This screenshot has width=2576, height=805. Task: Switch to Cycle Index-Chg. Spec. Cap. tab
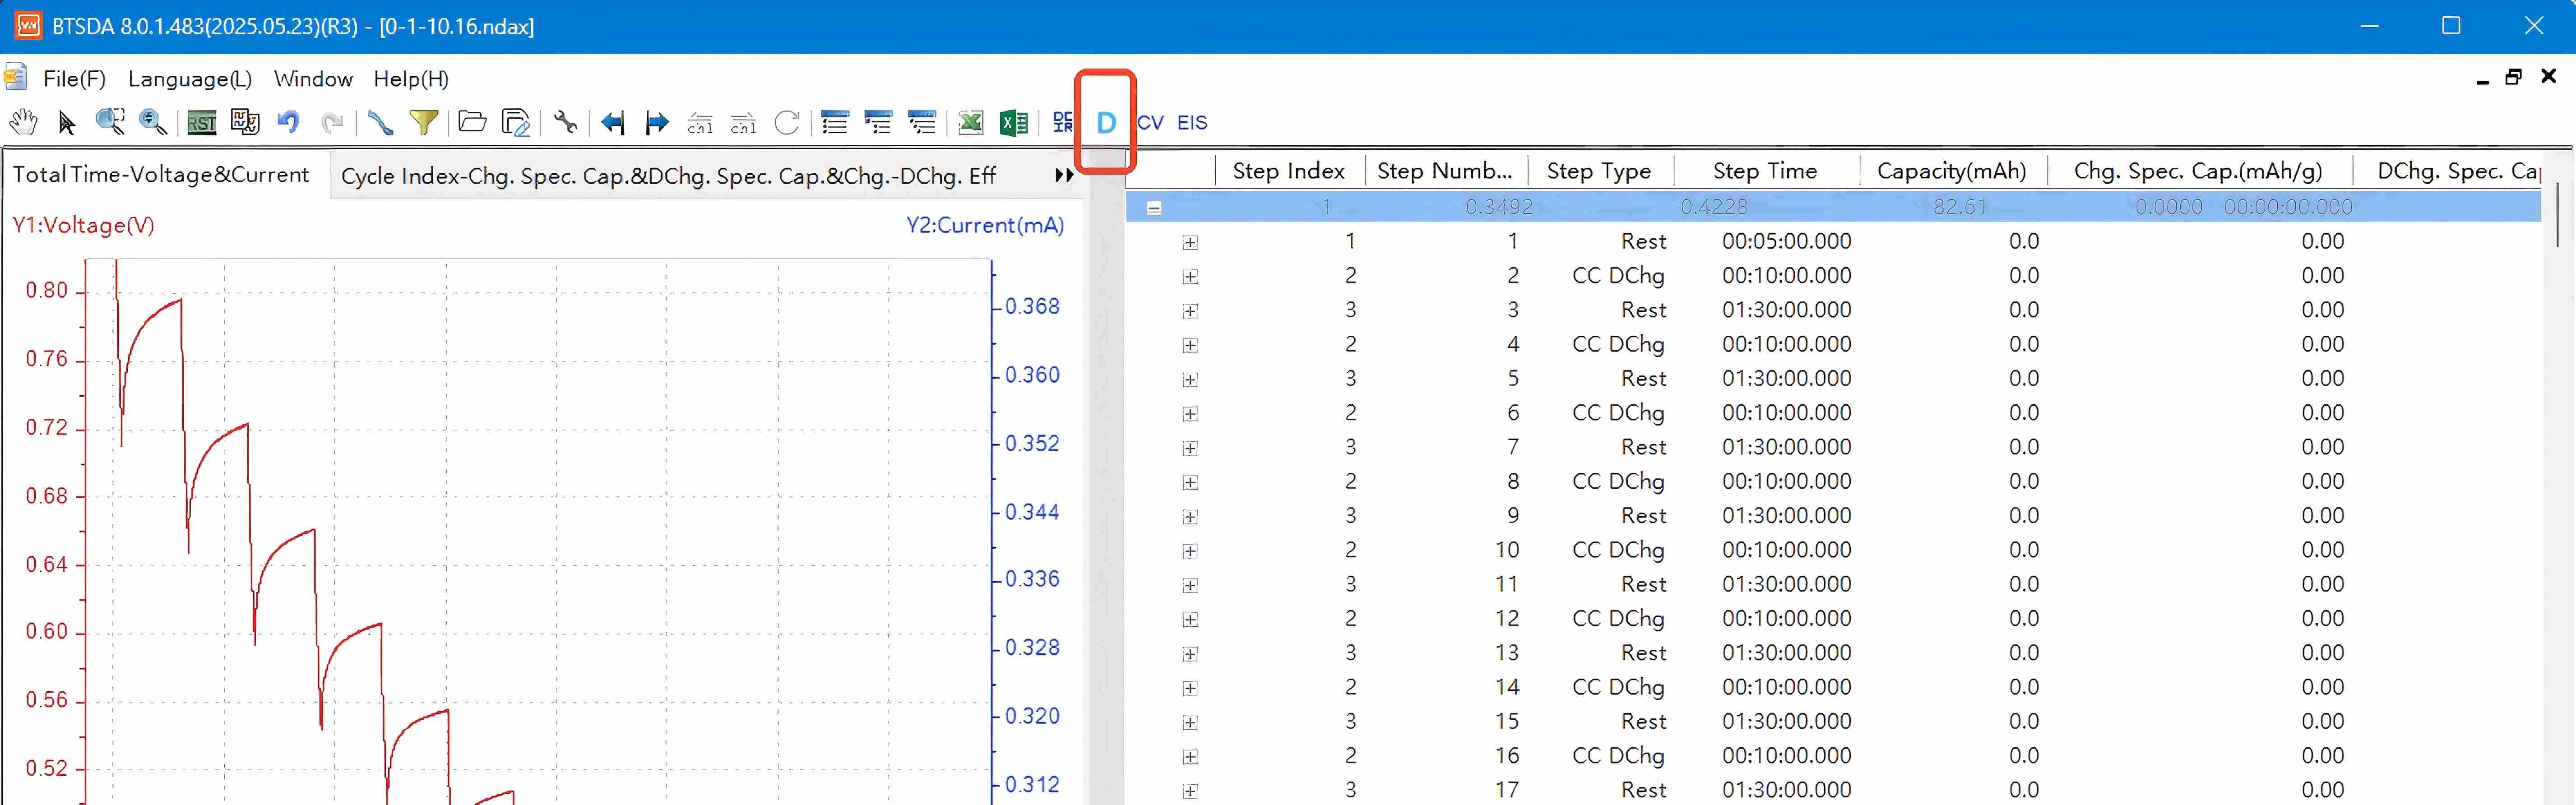click(668, 176)
